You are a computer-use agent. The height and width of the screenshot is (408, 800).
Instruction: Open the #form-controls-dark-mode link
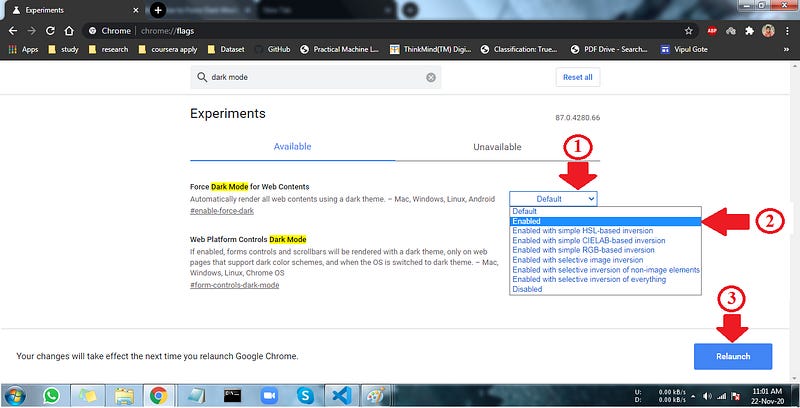(x=235, y=285)
